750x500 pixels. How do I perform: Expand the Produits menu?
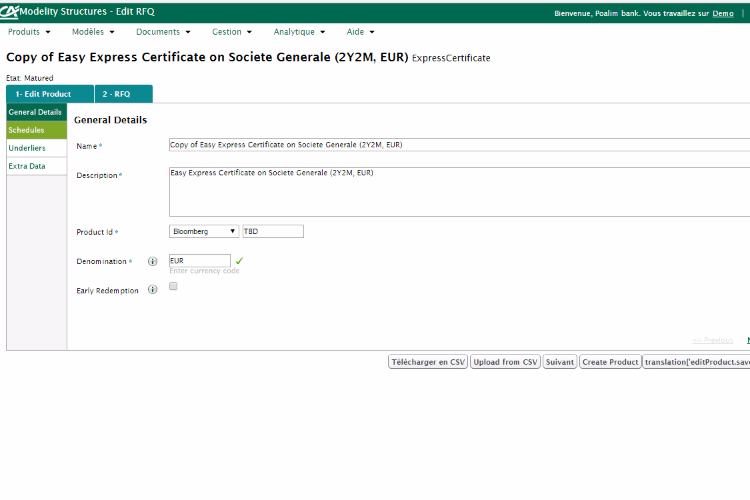point(29,32)
